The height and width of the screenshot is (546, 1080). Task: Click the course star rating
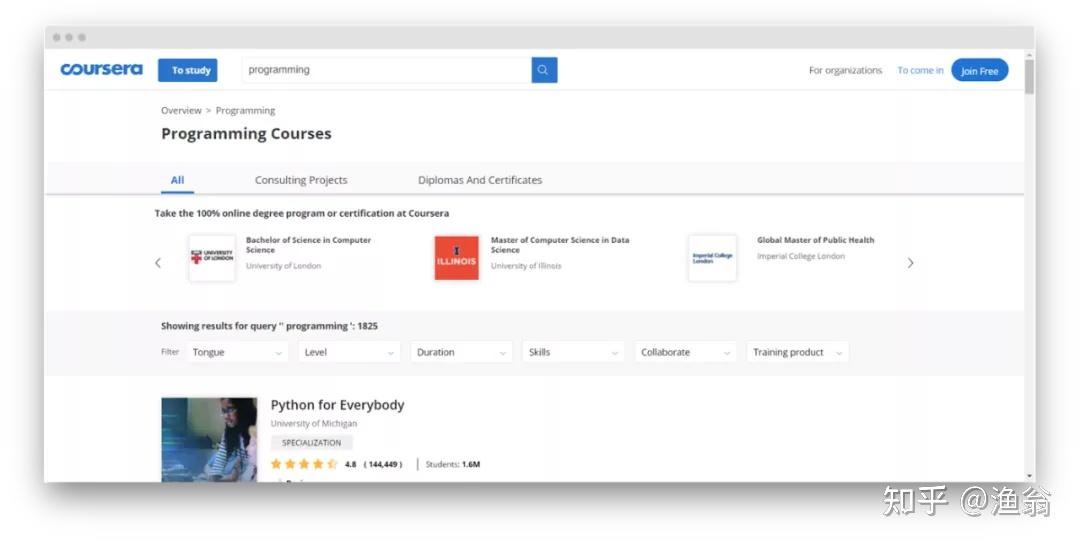pos(304,464)
